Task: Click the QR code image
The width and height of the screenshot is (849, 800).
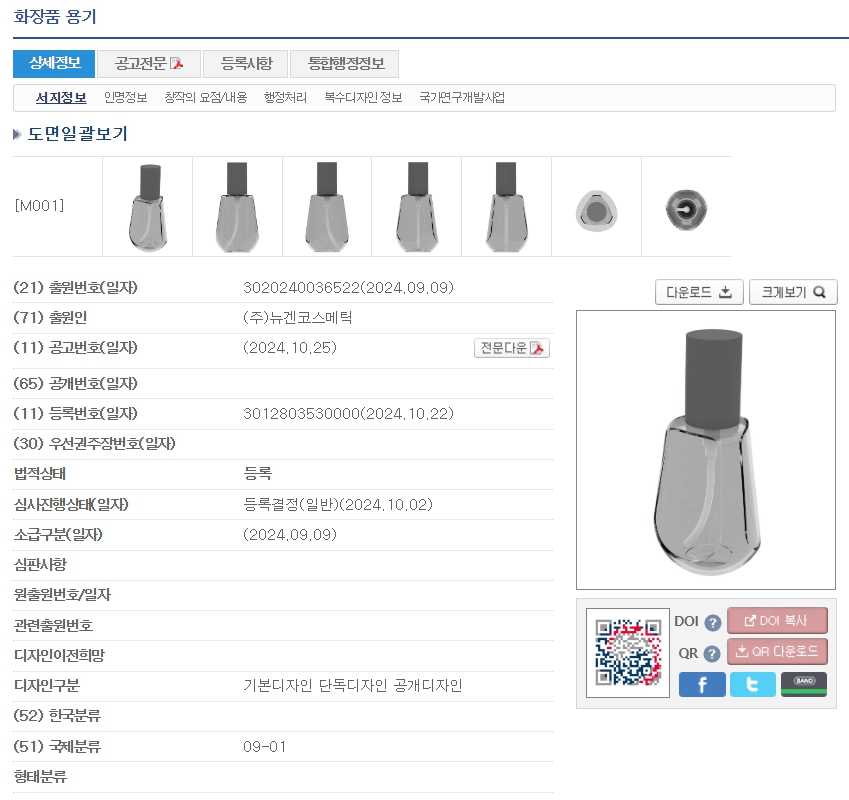Action: tap(628, 652)
